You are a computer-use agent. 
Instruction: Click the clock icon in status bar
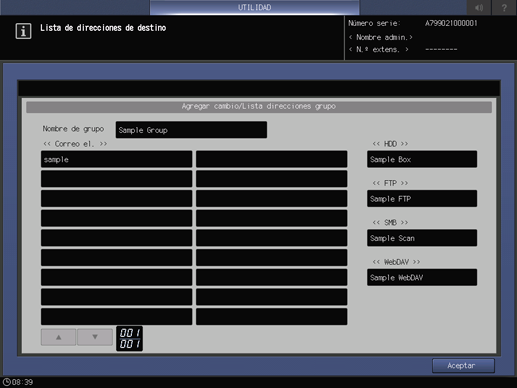coord(7,382)
